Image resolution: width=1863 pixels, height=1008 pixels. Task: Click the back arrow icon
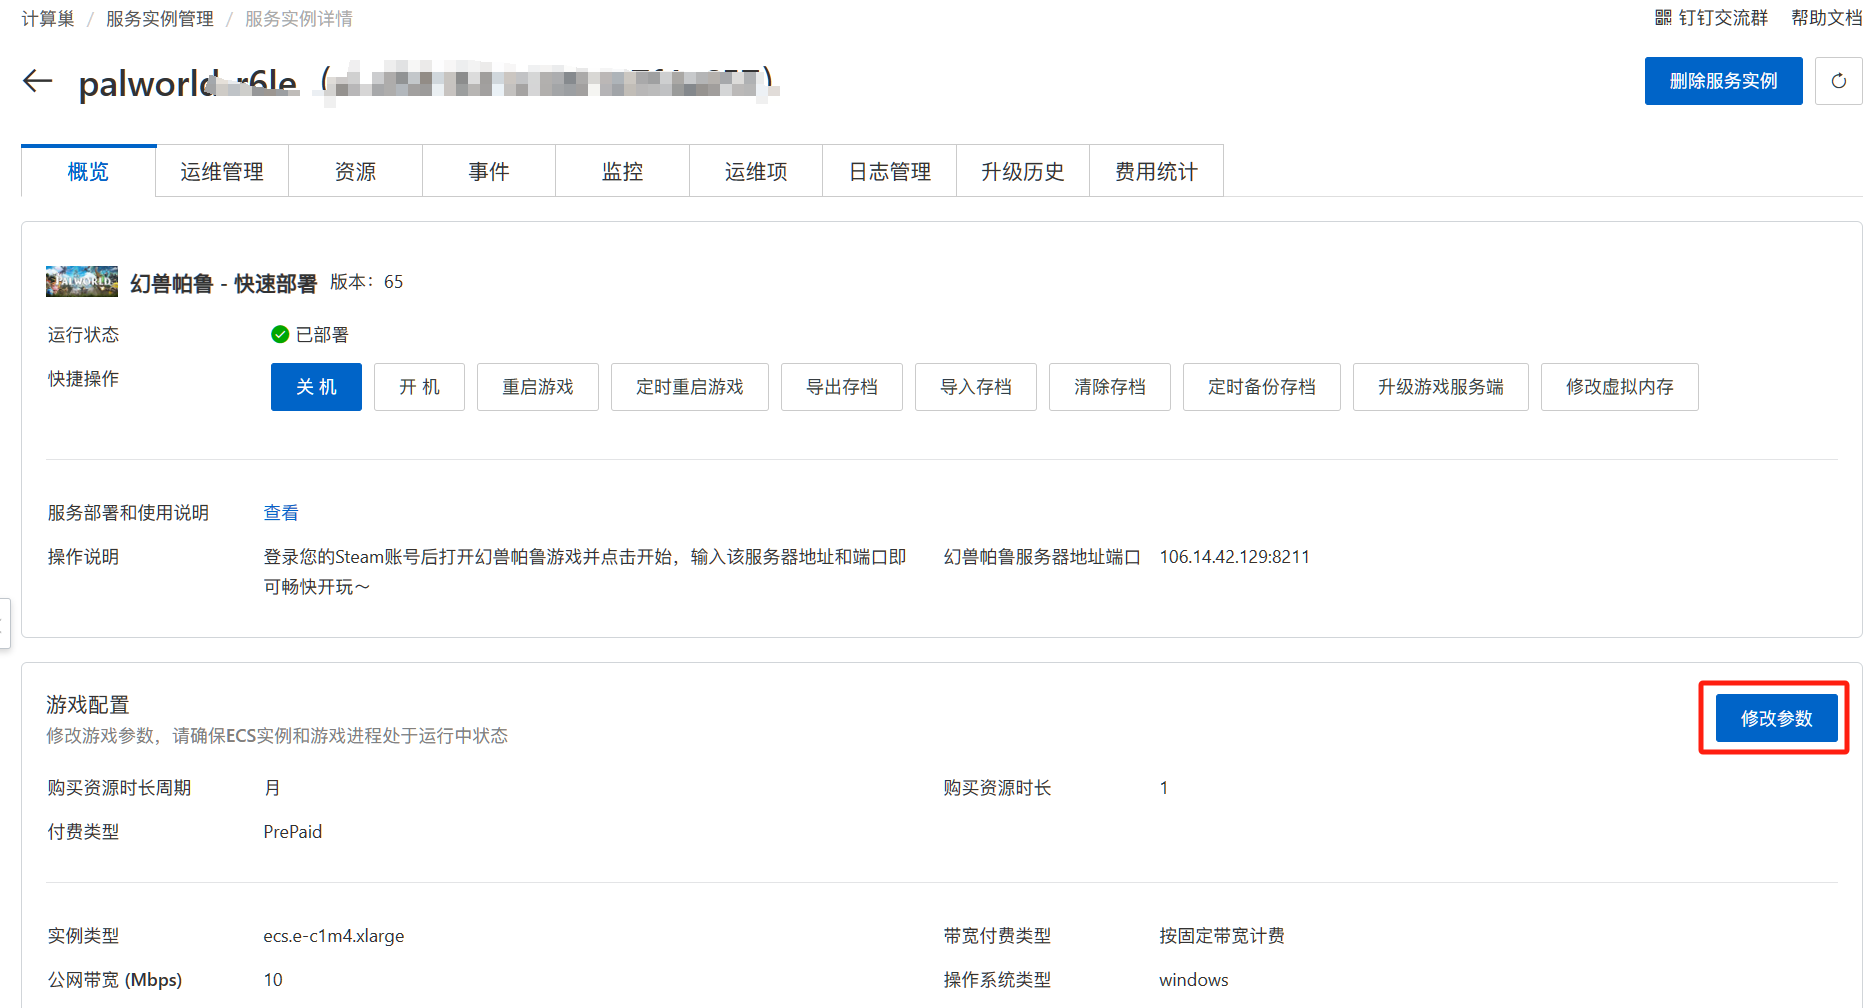pyautogui.click(x=37, y=81)
